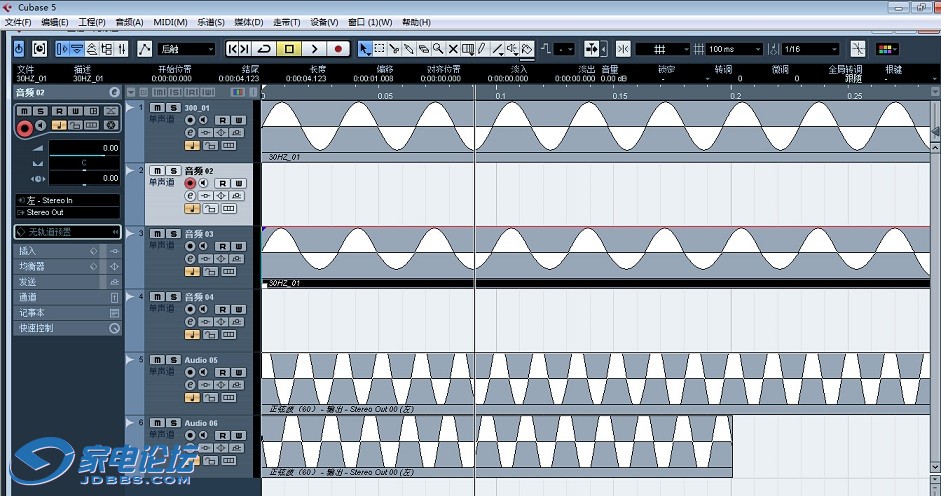Enable monitor on 音频 03 track
This screenshot has width=941, height=496.
point(203,246)
